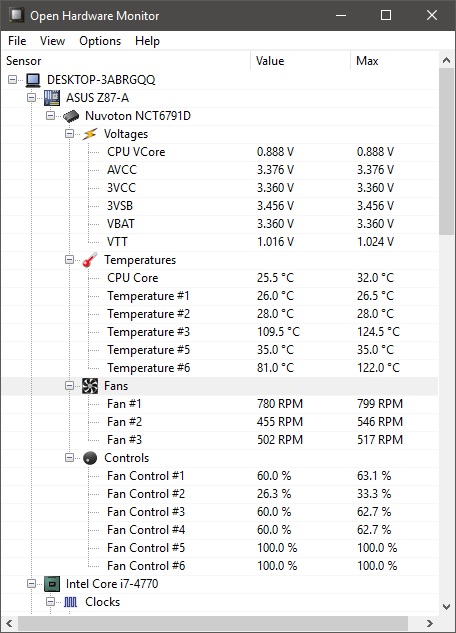Open the View menu

[52, 41]
